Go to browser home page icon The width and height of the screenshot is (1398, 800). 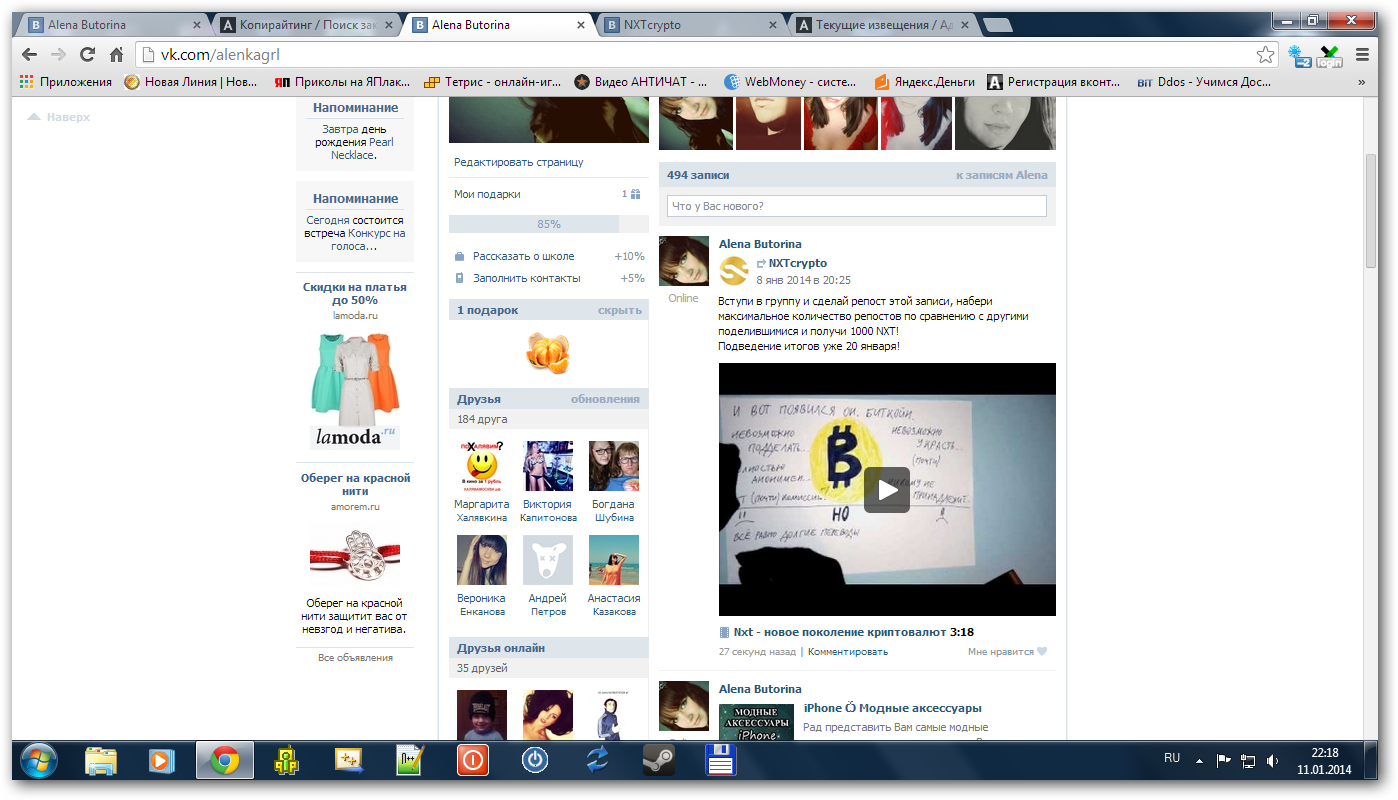pyautogui.click(x=117, y=55)
